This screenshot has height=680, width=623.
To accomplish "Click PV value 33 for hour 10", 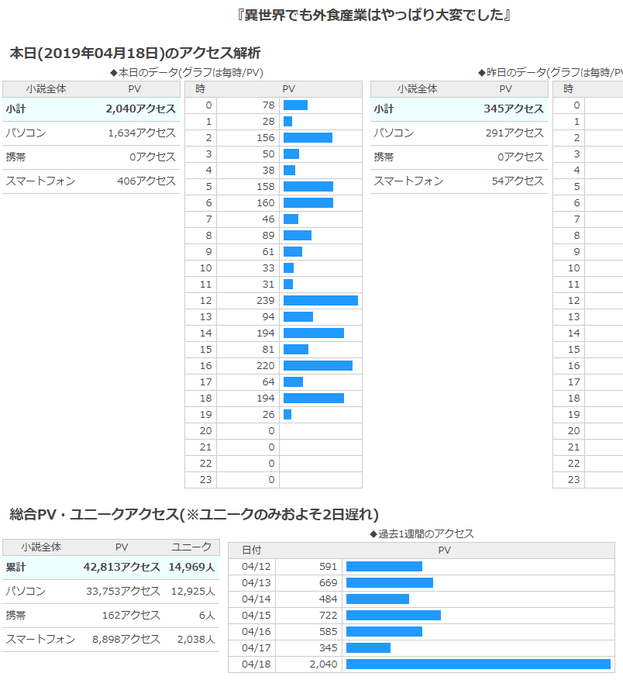I will (x=268, y=268).
